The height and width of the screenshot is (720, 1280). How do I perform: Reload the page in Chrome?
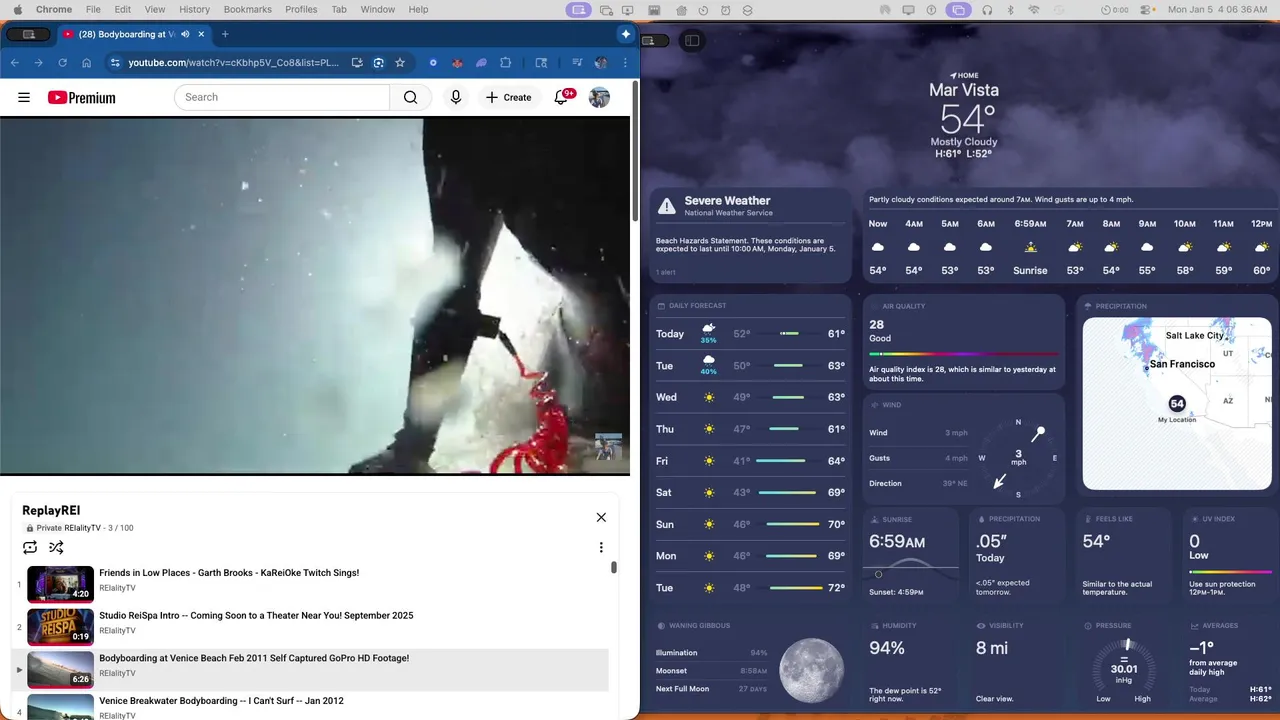click(x=62, y=62)
